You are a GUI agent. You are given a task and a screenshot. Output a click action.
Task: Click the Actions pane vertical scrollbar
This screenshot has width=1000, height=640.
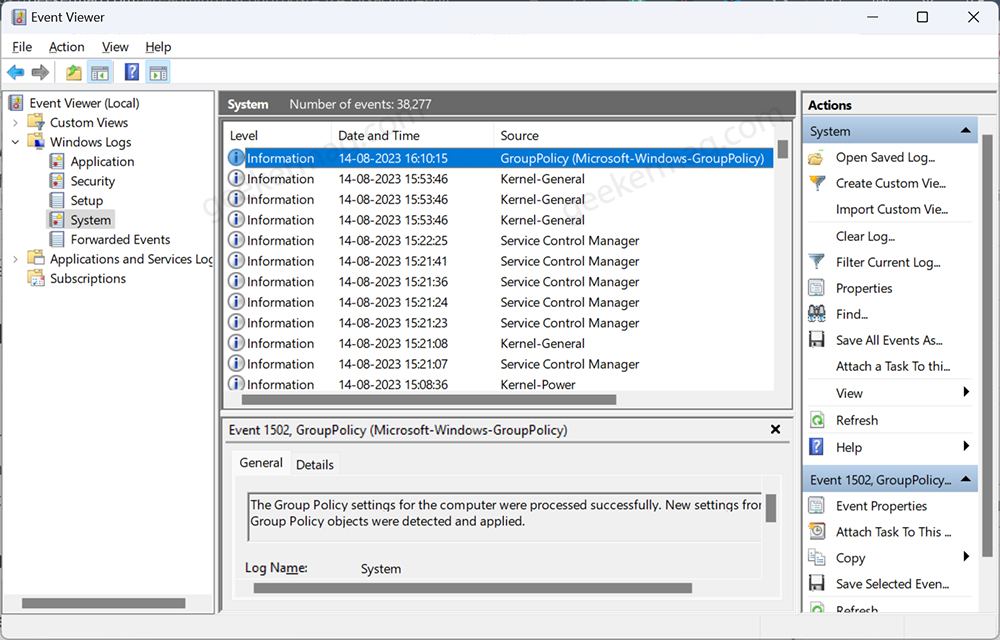coord(987,344)
